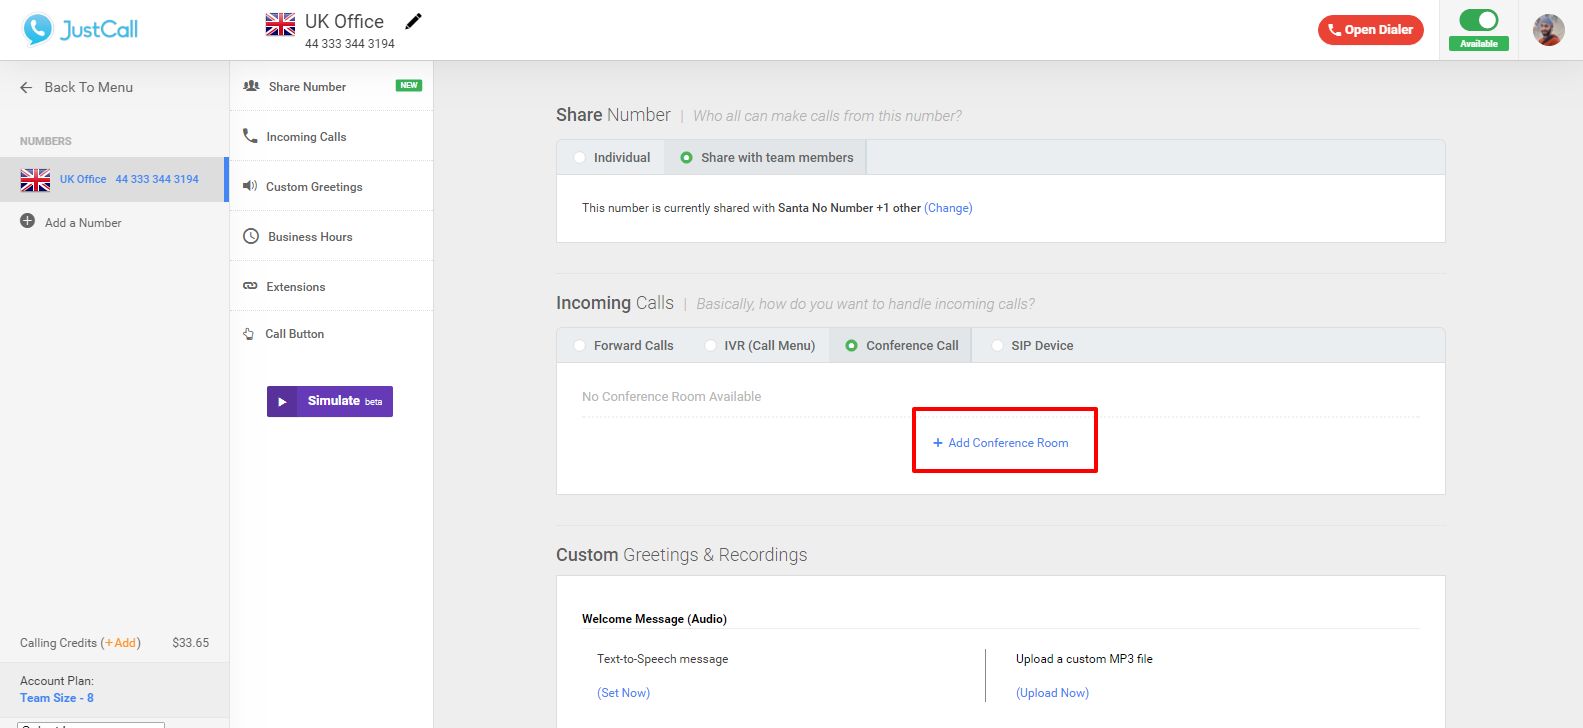Click the Incoming Calls phone icon
The image size is (1583, 728).
click(250, 135)
